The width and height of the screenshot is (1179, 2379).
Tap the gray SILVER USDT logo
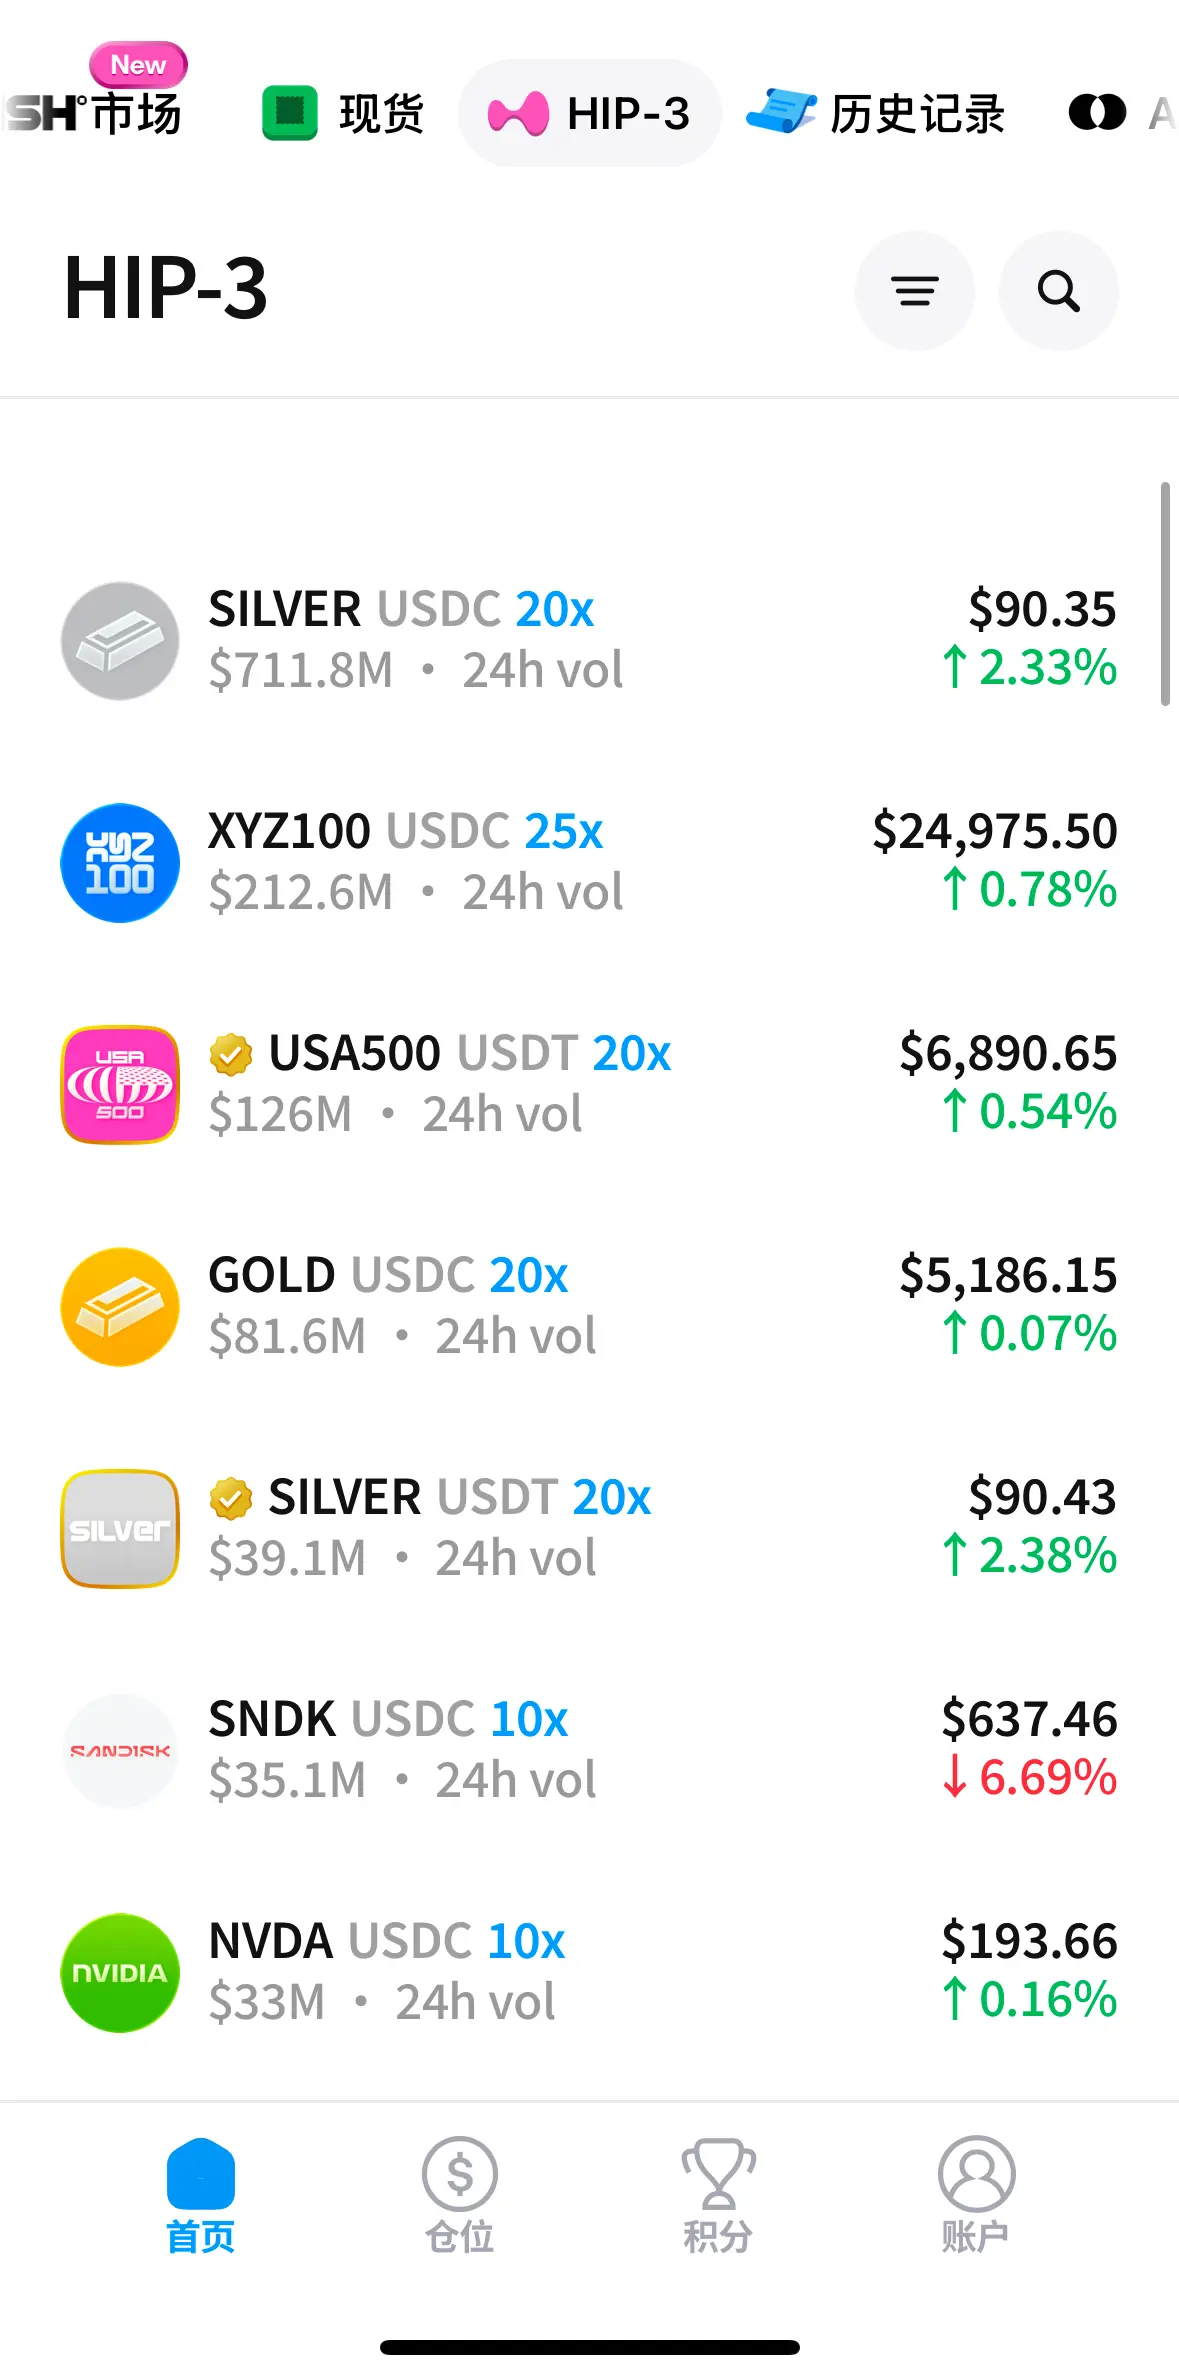[x=120, y=1529]
